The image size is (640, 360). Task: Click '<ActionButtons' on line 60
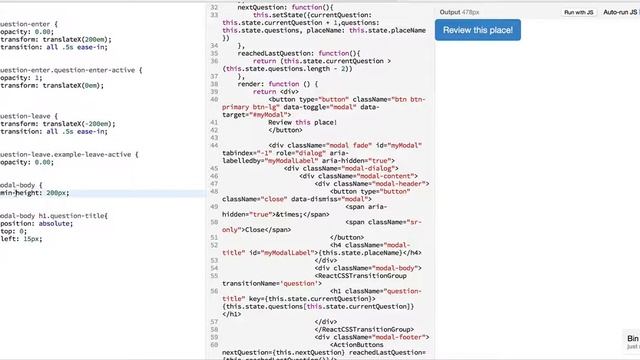(x=357, y=345)
